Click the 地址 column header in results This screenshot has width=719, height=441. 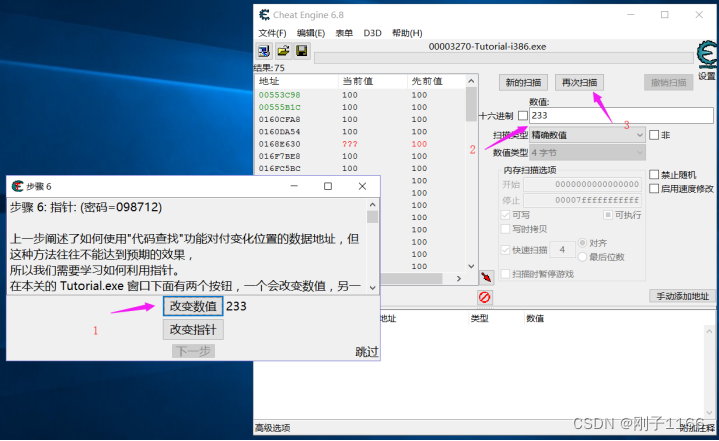[297, 81]
